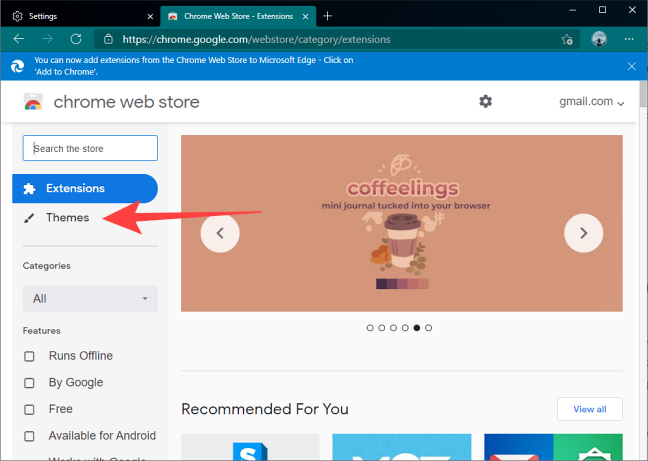
Task: Reload the page with refresh icon
Action: click(76, 39)
